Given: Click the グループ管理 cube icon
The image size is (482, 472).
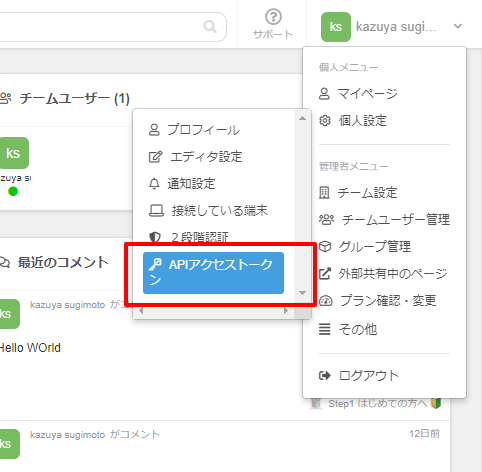Looking at the screenshot, I should pos(325,247).
